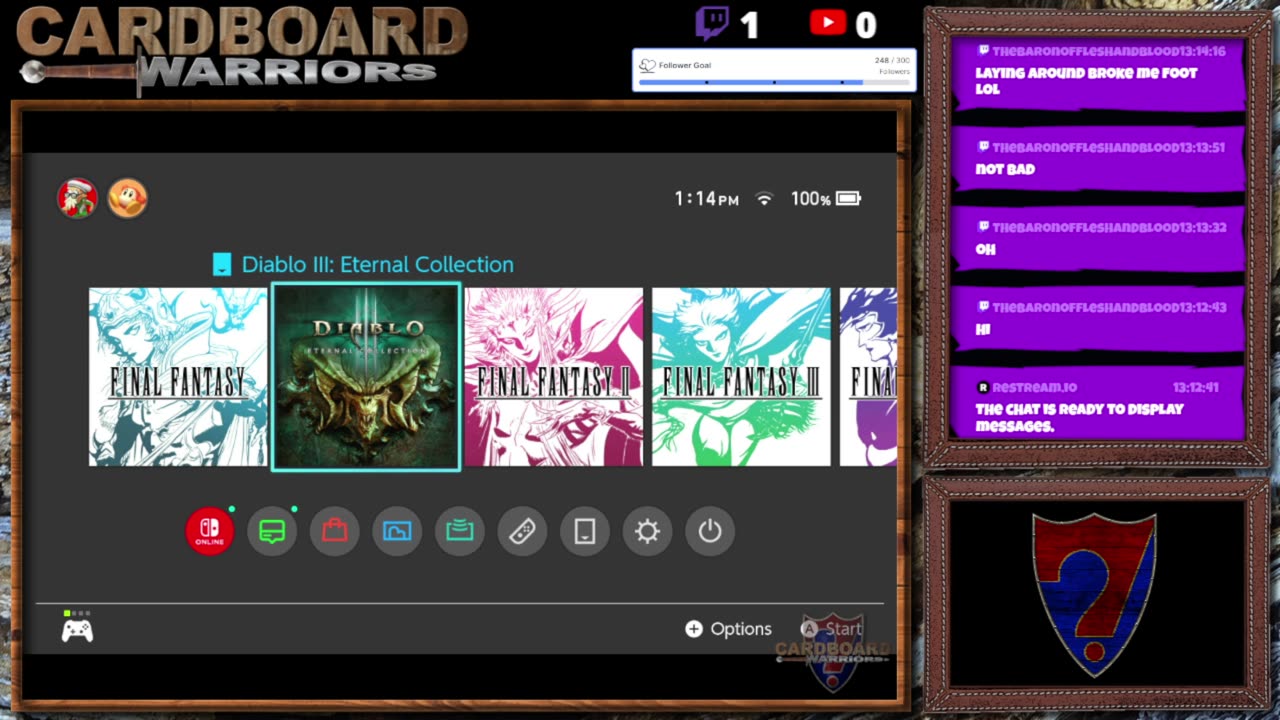
Task: Click the Options plus button
Action: coord(729,629)
